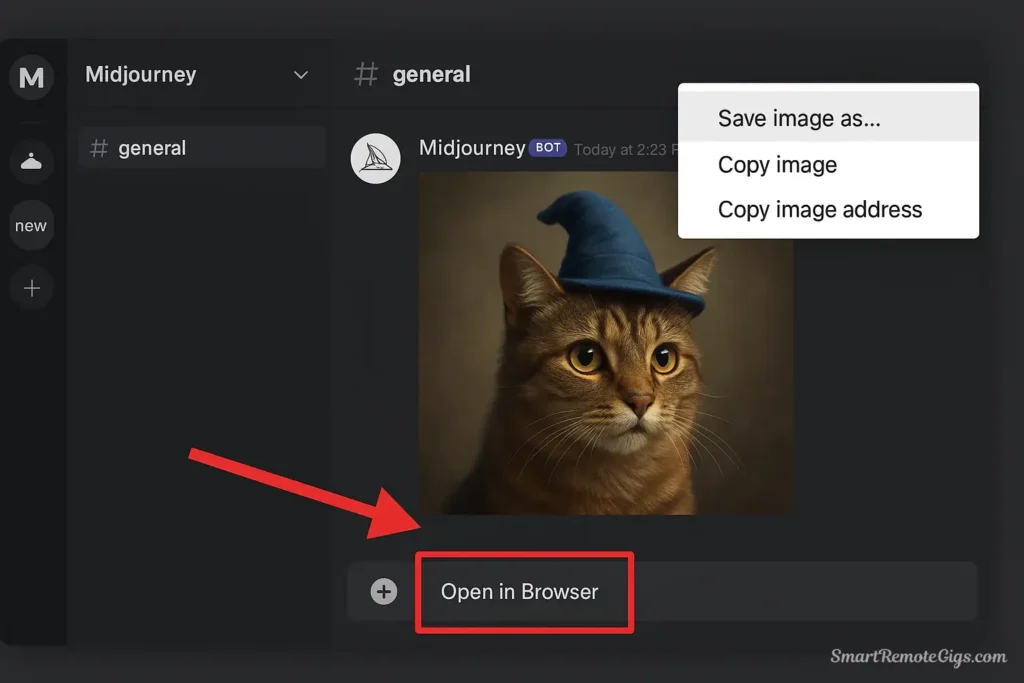Click the general channel title in header
Screen dimensions: 1024x683
pyautogui.click(x=431, y=75)
